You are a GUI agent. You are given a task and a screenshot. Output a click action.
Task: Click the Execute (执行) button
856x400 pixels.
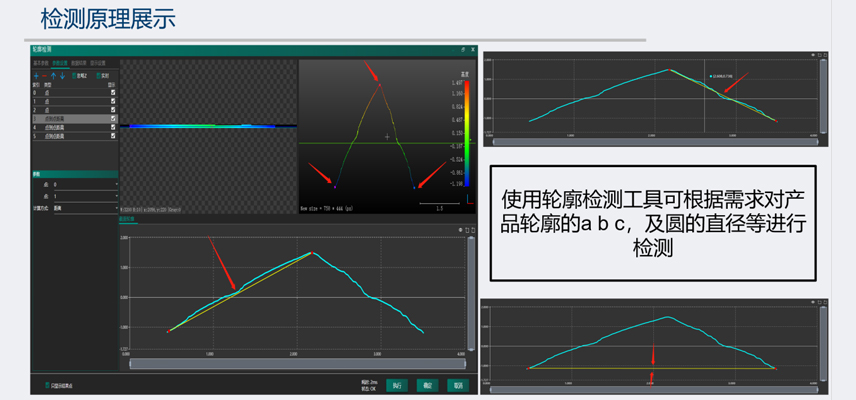[397, 384]
